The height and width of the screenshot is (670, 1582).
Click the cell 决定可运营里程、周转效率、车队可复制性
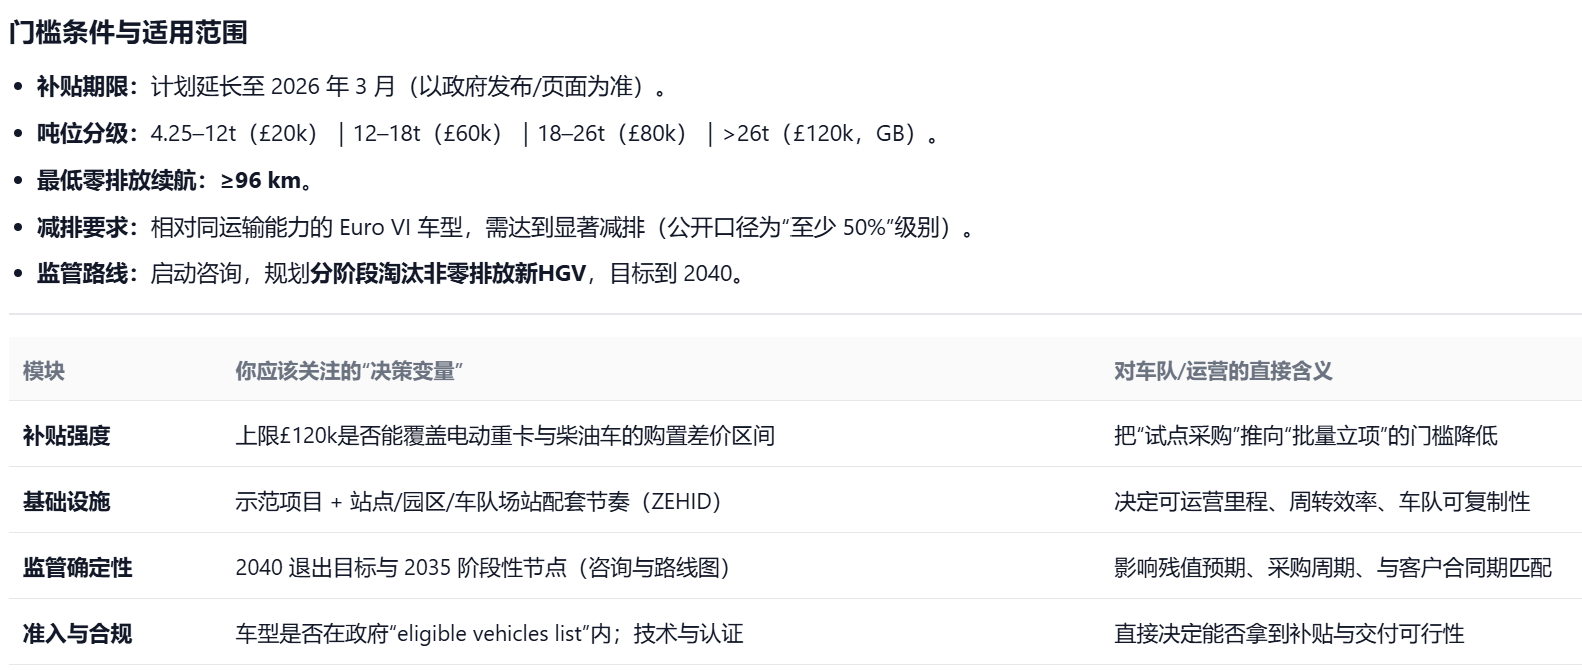click(x=1321, y=502)
